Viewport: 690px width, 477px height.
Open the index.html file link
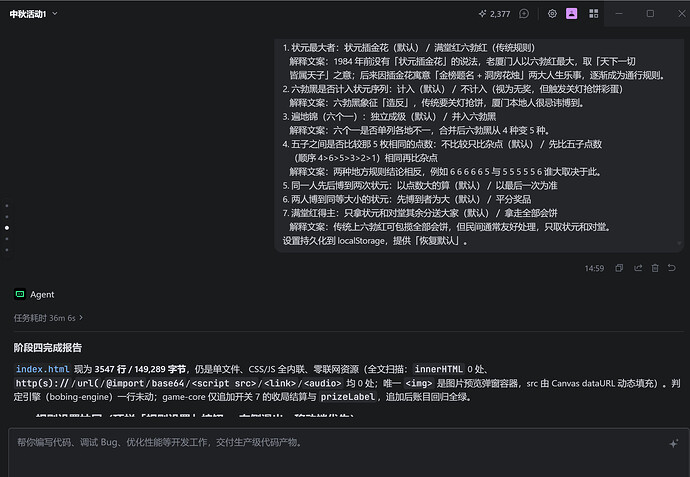pyautogui.click(x=43, y=369)
